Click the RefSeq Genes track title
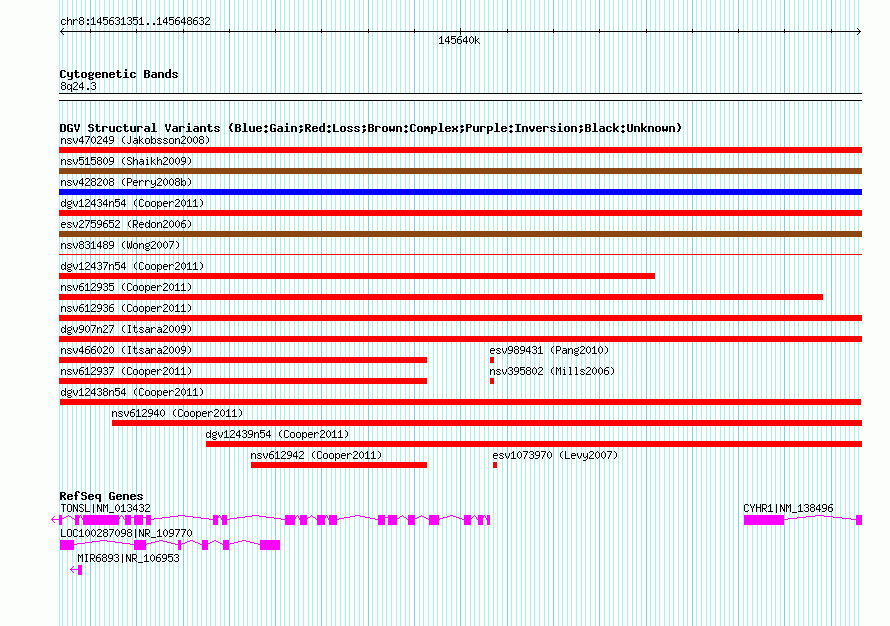Screen dimensions: 890x626 click(x=101, y=496)
